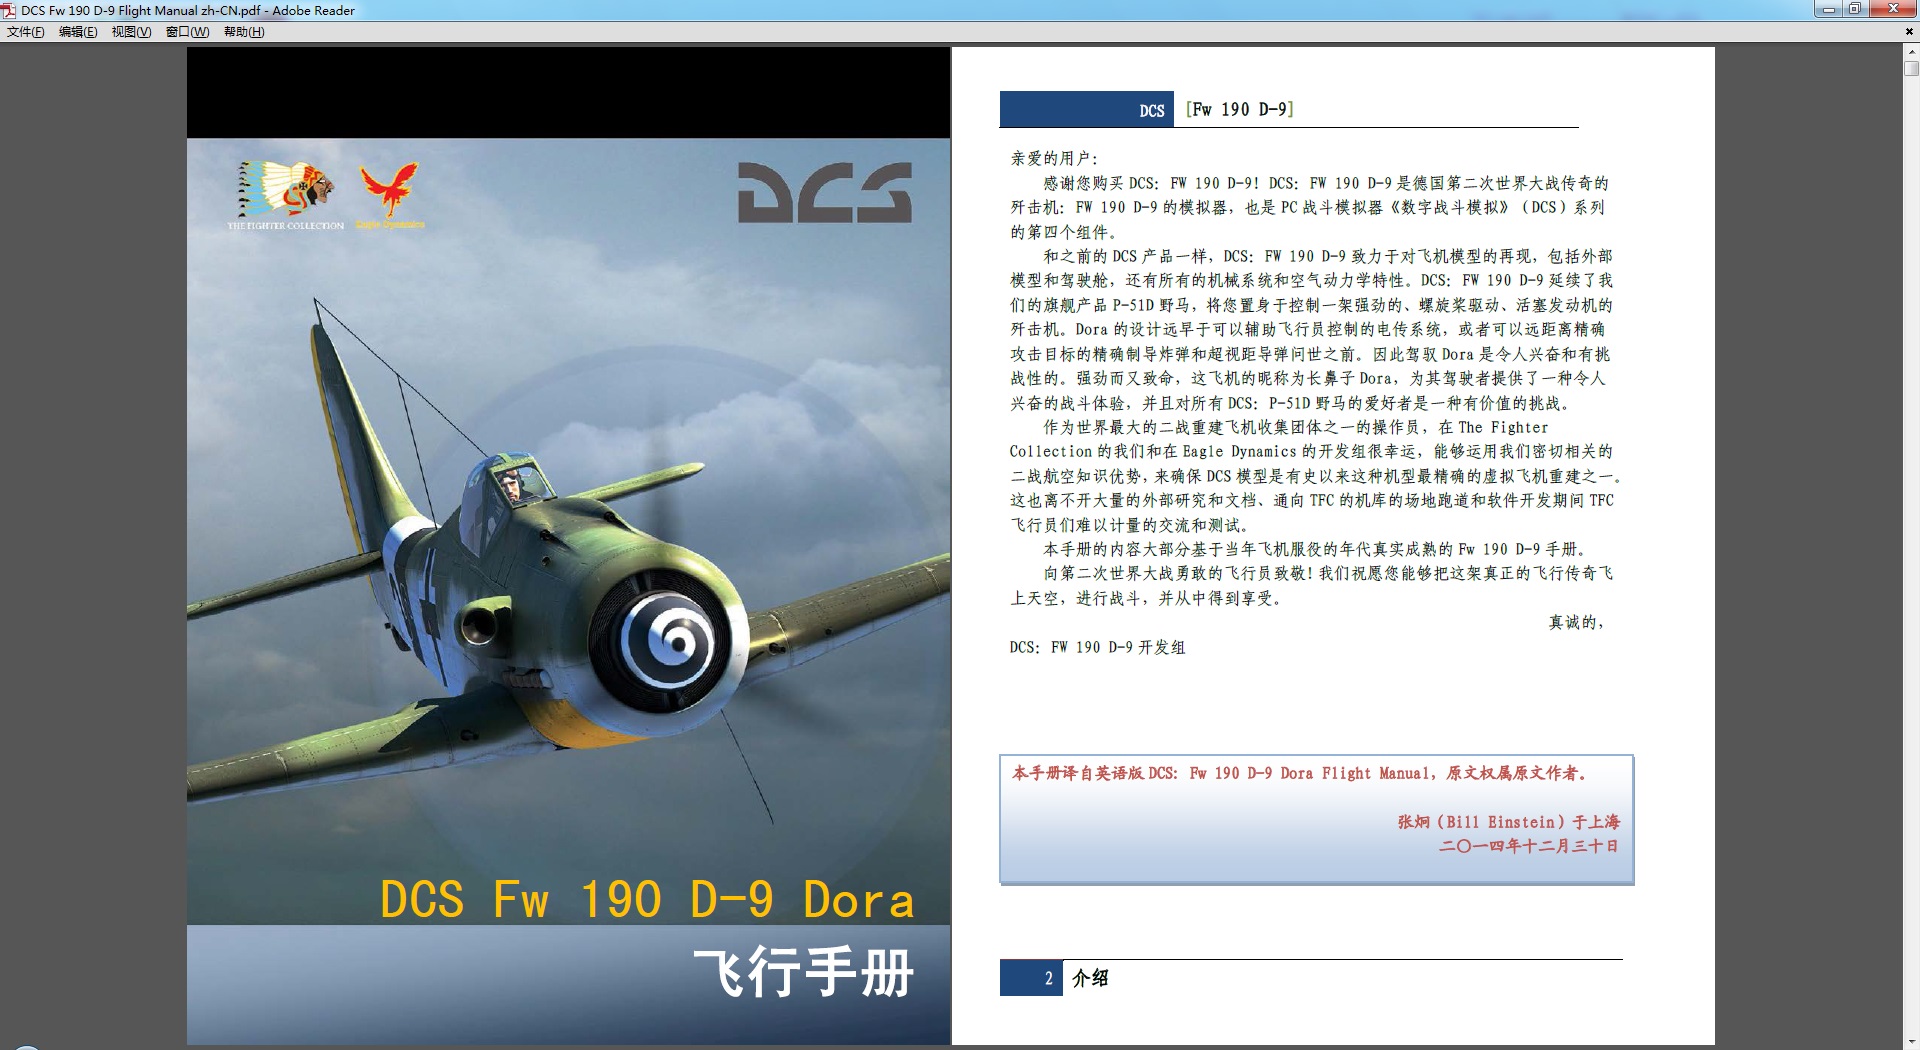The height and width of the screenshot is (1050, 1920).
Task: Click the blue DCS header box on page 2
Action: pos(1086,110)
